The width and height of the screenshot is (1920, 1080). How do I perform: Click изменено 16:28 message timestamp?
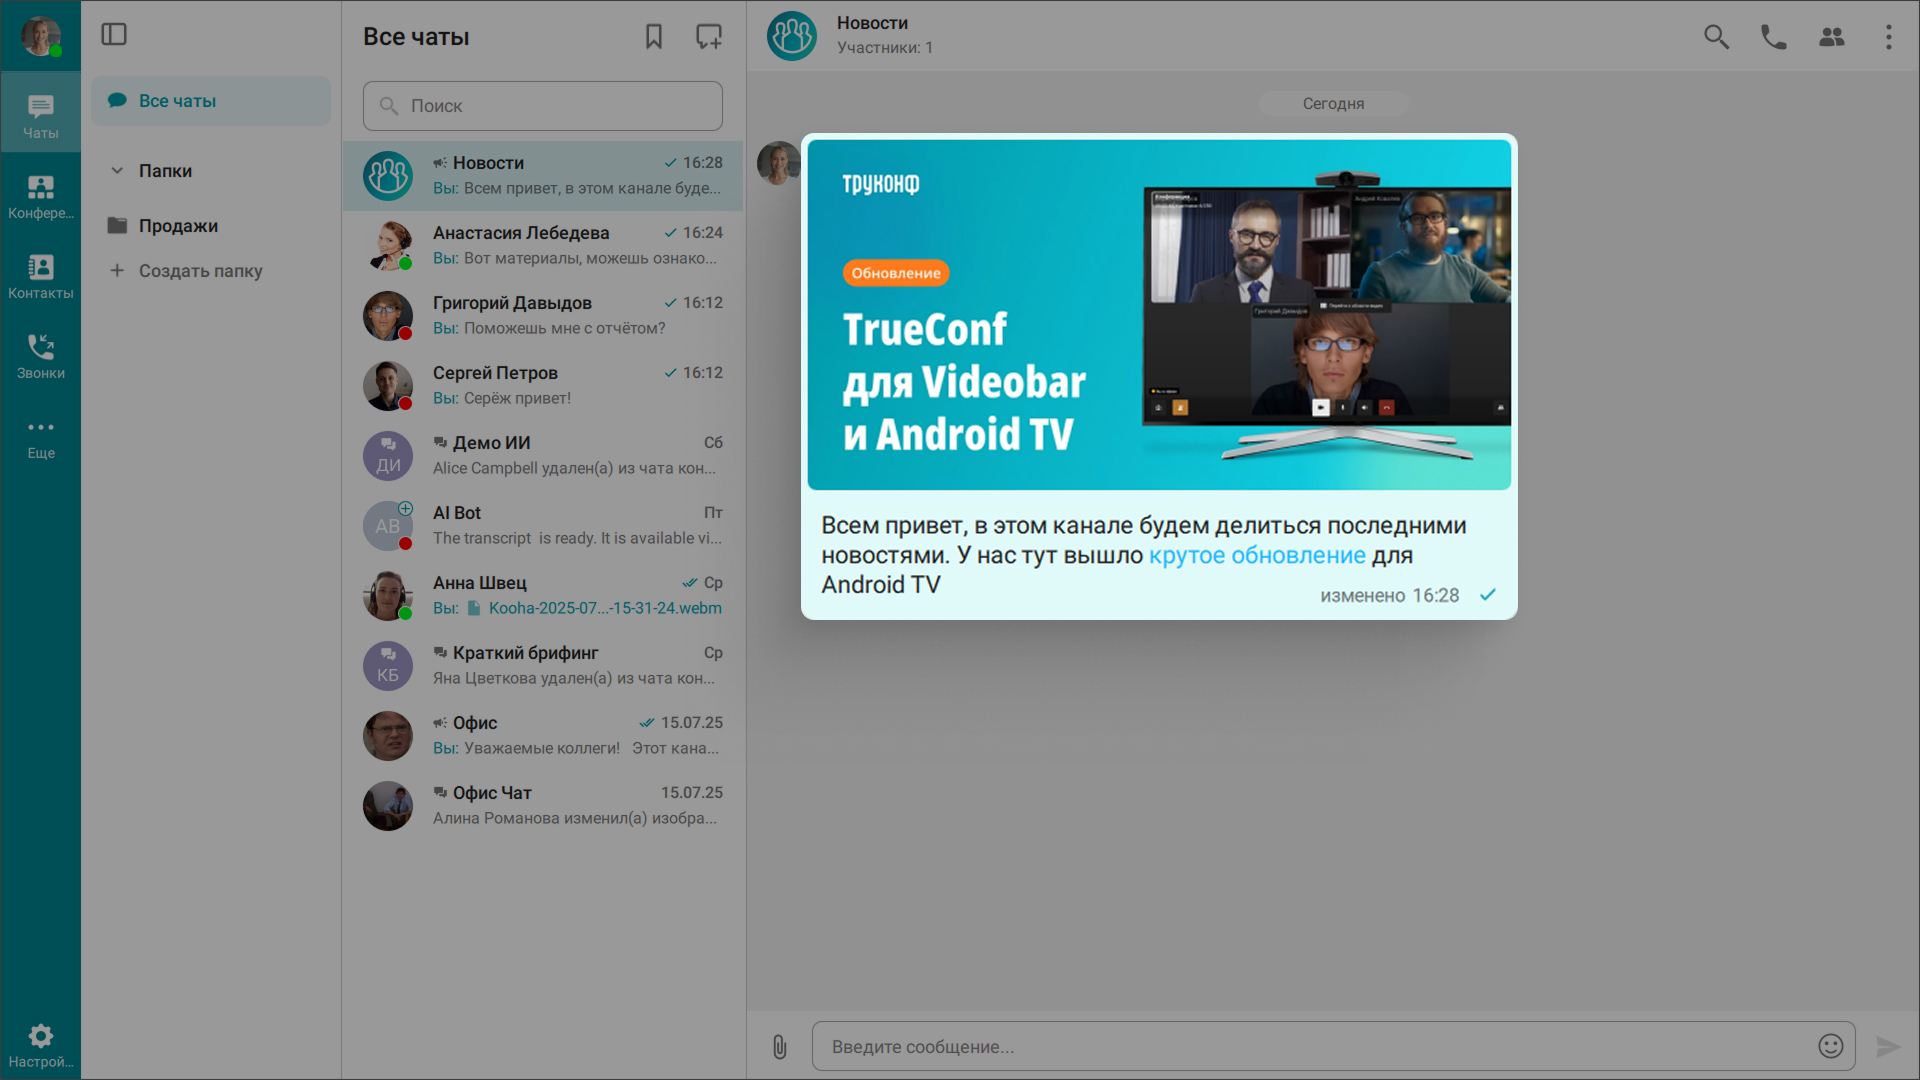[1389, 596]
